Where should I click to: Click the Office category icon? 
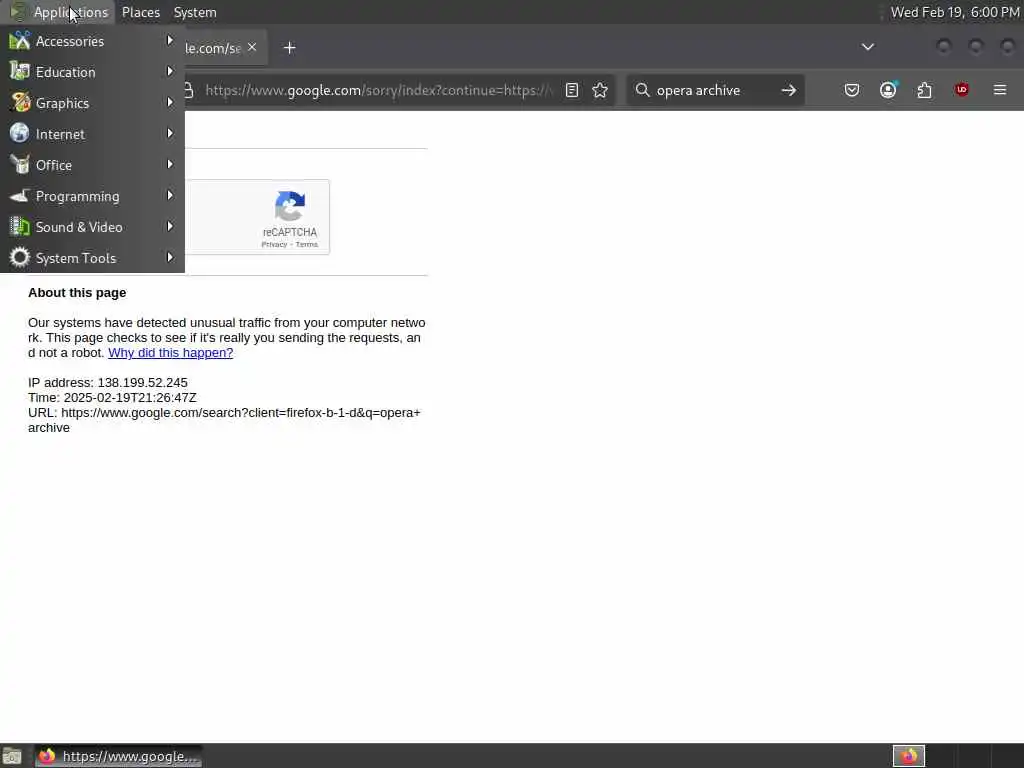click(x=20, y=165)
